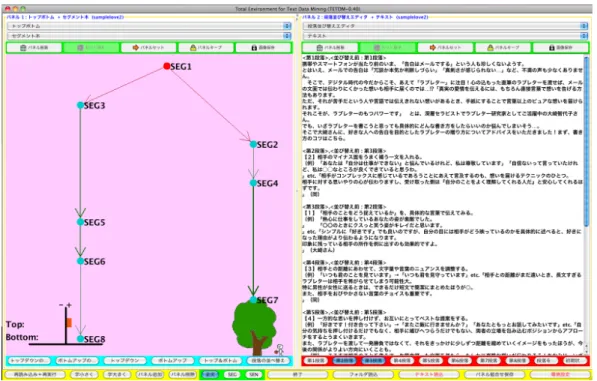Click the 再読み込み+再実行 button

[x=35, y=375]
